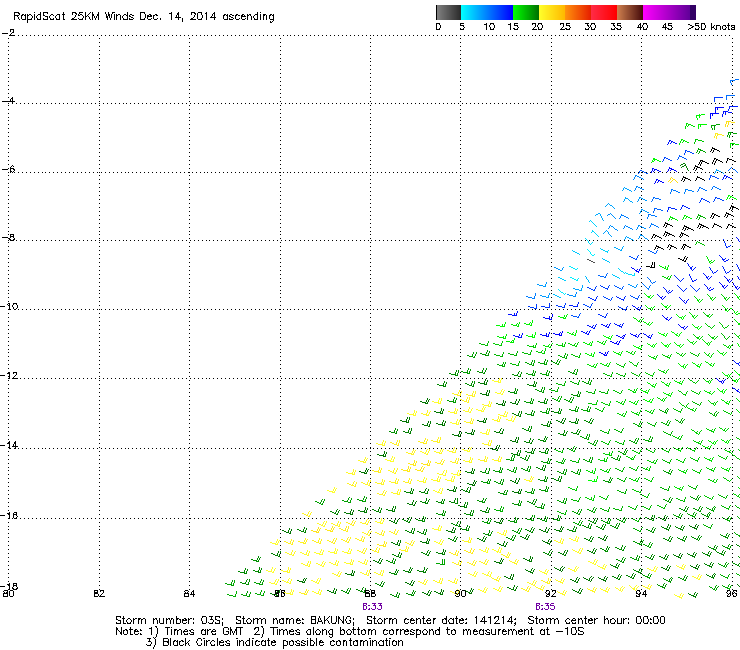Click latitude axis label "-14"
740x650 pixels.
tap(9, 445)
